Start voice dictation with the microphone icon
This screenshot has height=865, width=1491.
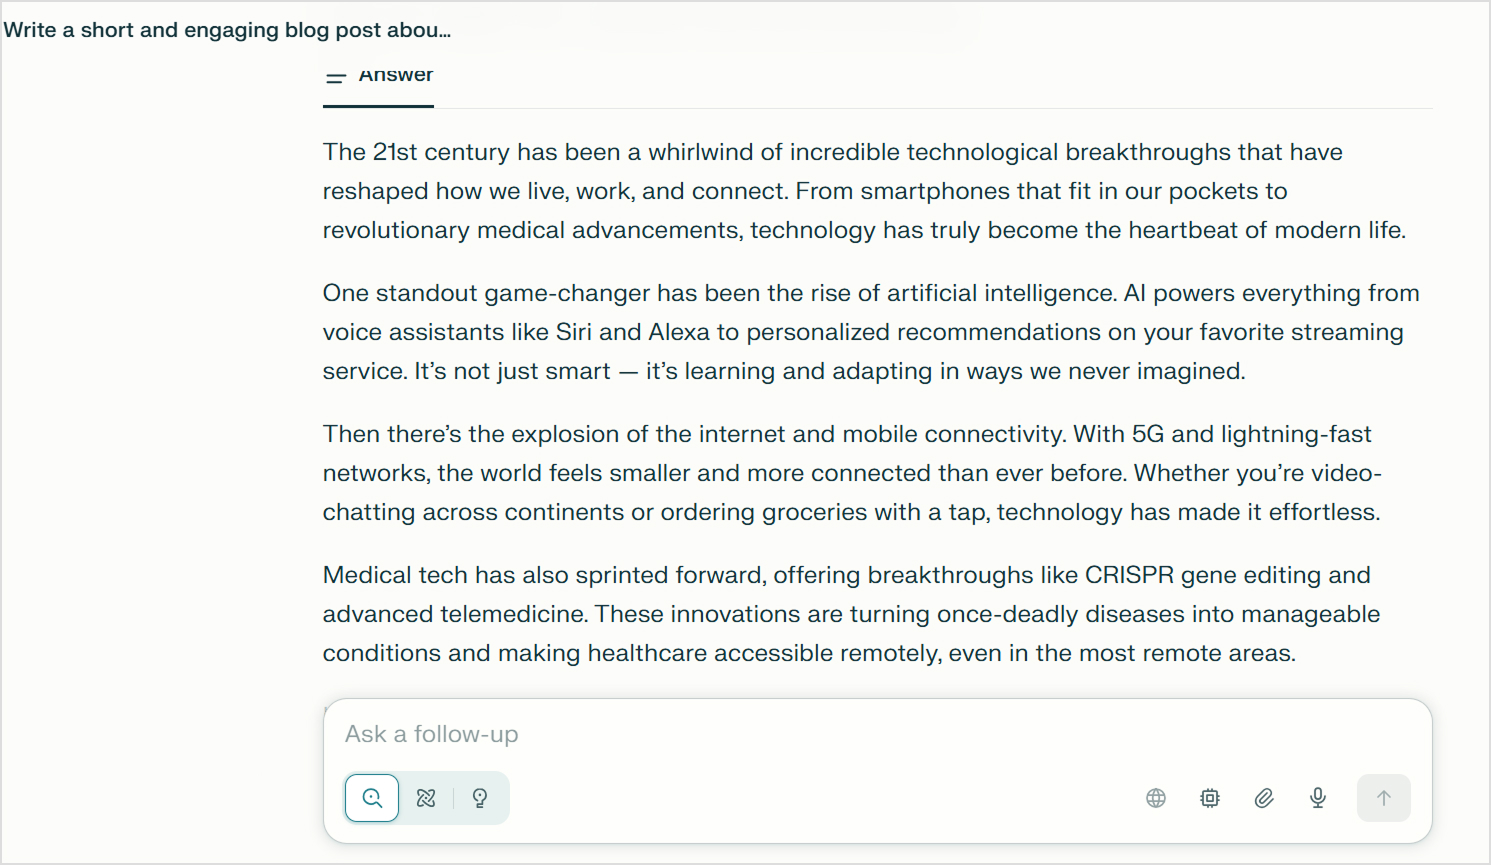pos(1317,798)
